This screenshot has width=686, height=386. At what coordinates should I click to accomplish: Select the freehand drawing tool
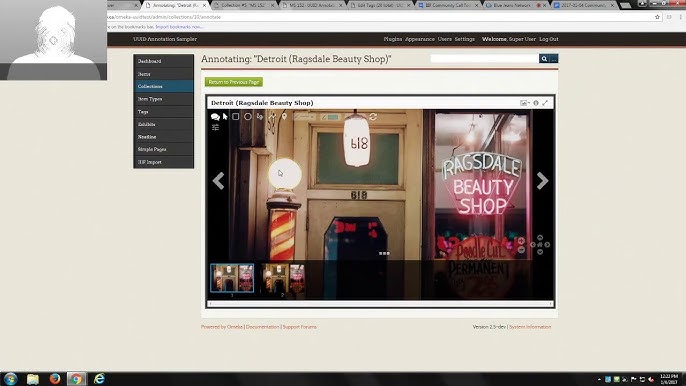coord(260,116)
